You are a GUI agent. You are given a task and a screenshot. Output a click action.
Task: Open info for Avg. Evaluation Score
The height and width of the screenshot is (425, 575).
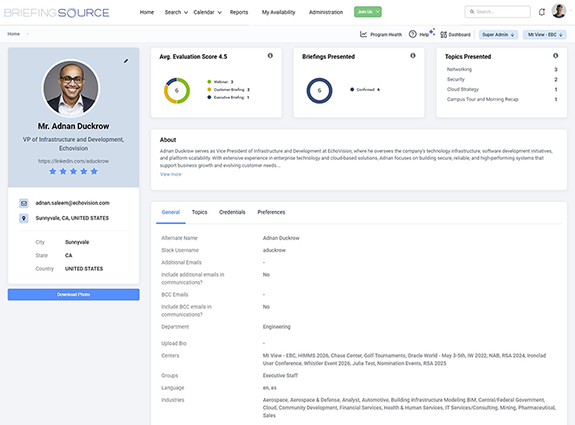click(270, 56)
